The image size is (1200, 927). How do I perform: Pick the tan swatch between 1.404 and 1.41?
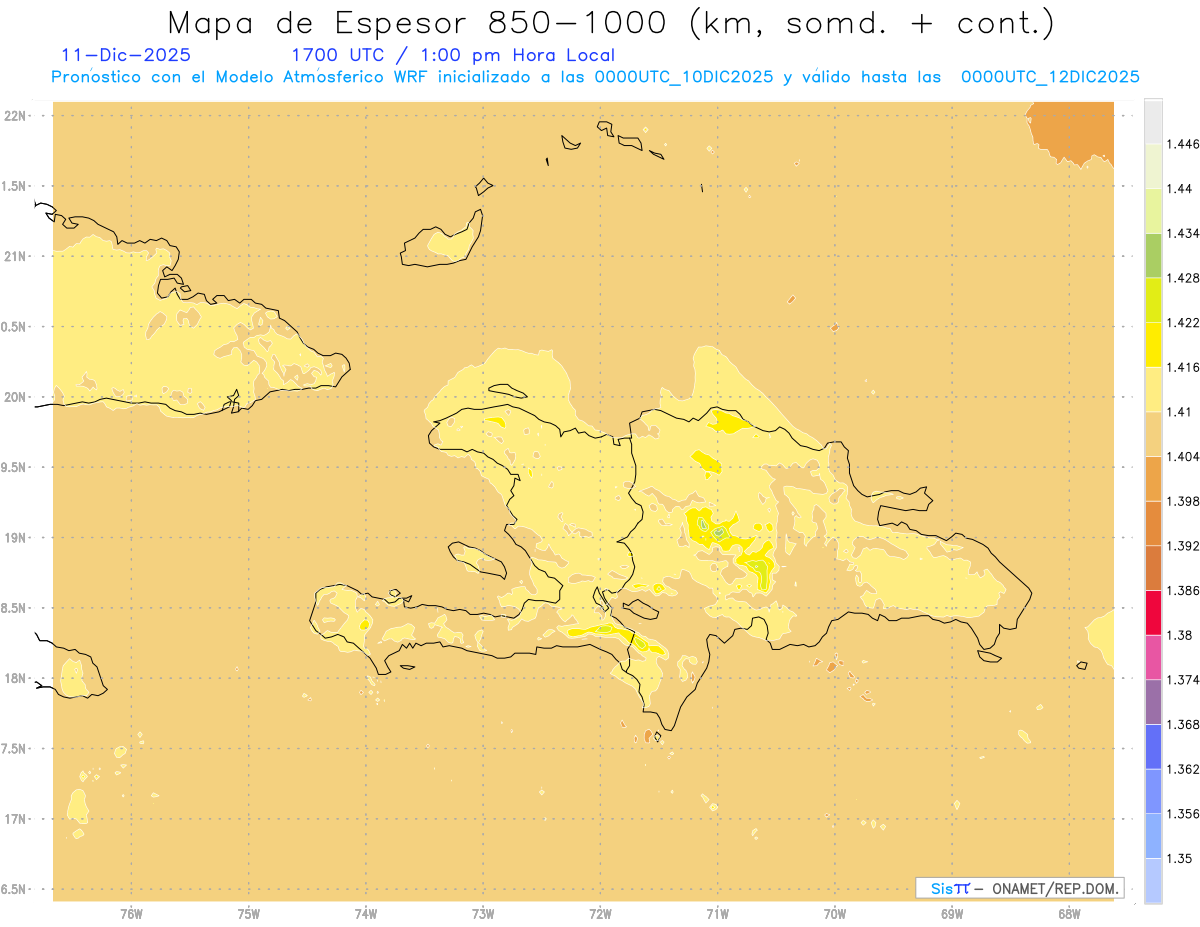pyautogui.click(x=1153, y=433)
